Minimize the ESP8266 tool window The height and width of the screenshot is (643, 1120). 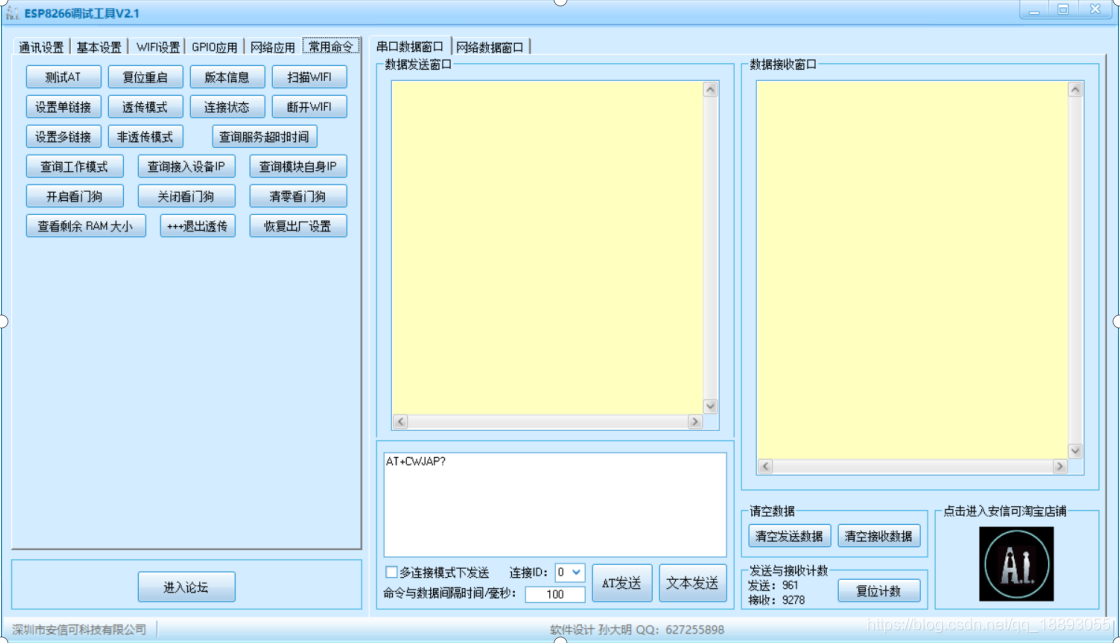[x=1034, y=10]
